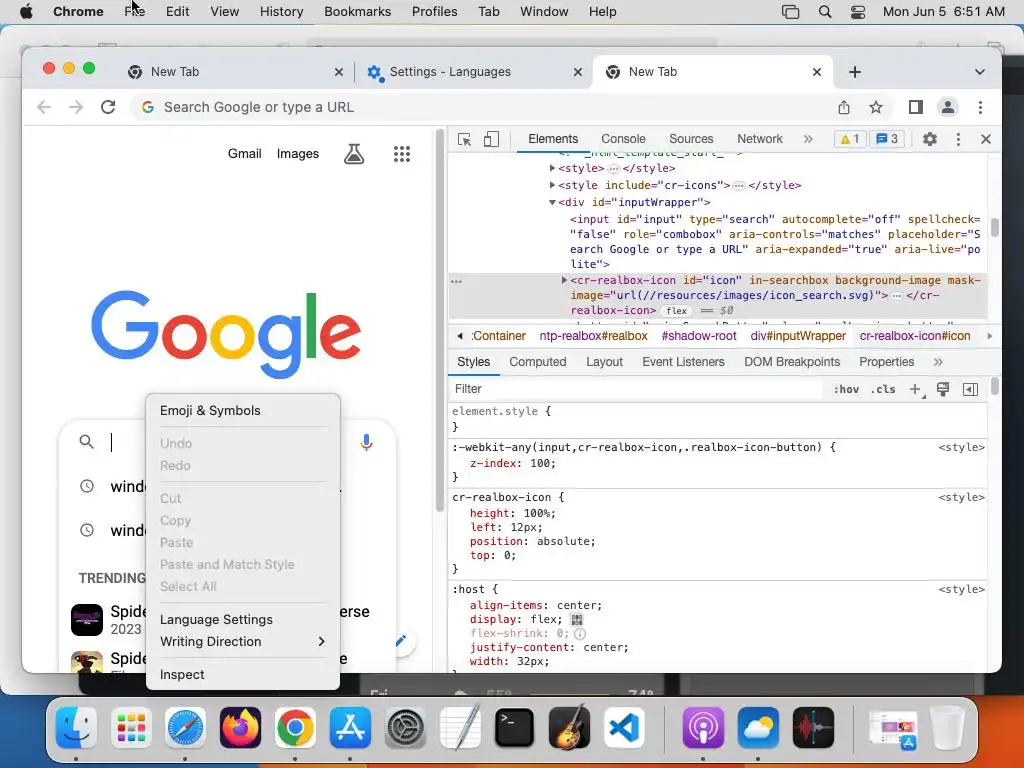
Task: Show more styles pane tabs chevron
Action: [x=938, y=362]
